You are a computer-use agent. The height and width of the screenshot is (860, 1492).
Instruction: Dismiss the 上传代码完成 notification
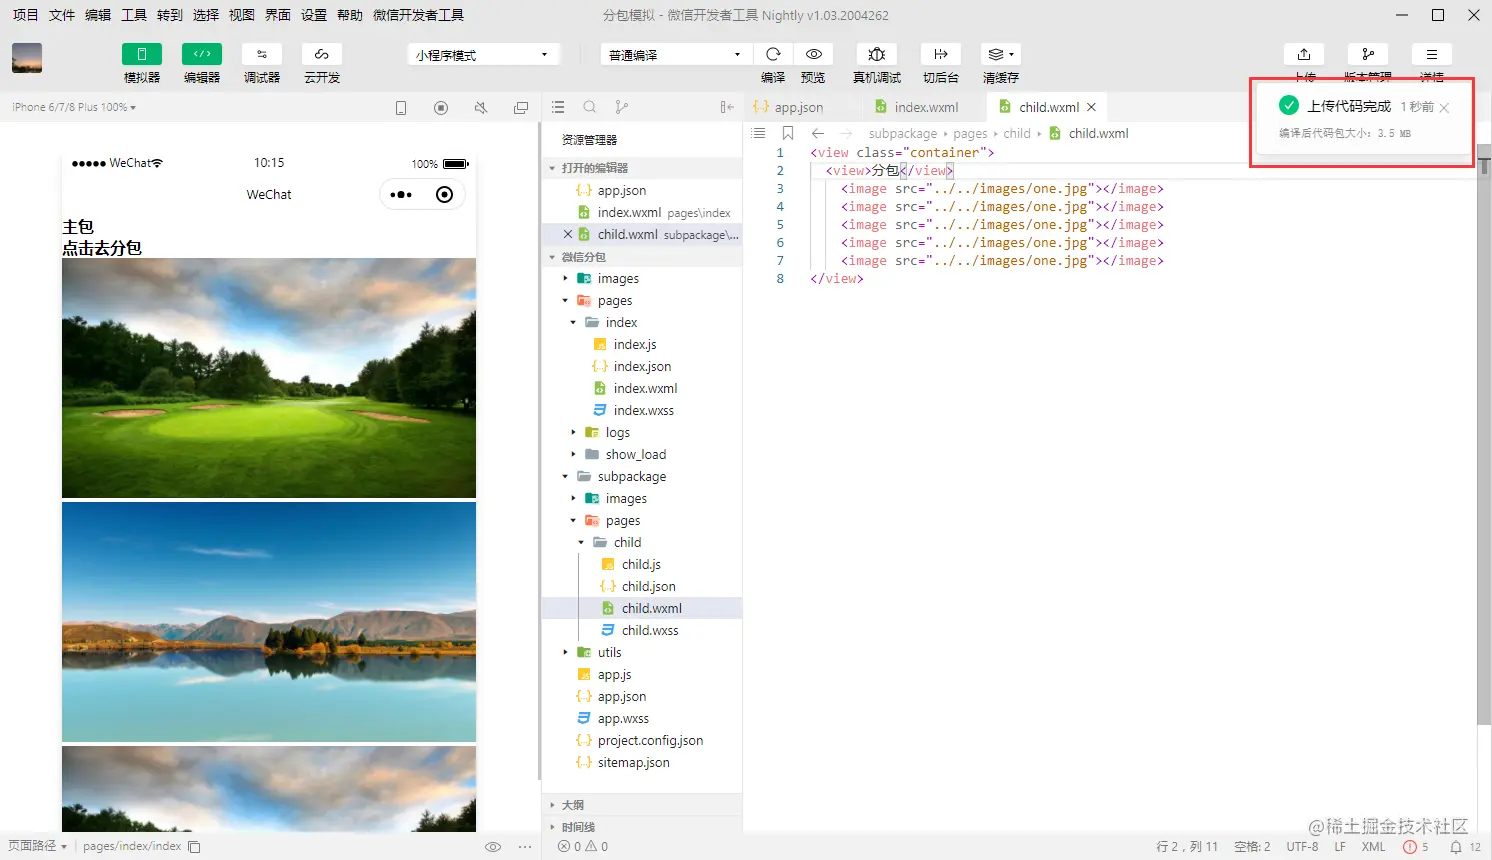tap(1444, 108)
